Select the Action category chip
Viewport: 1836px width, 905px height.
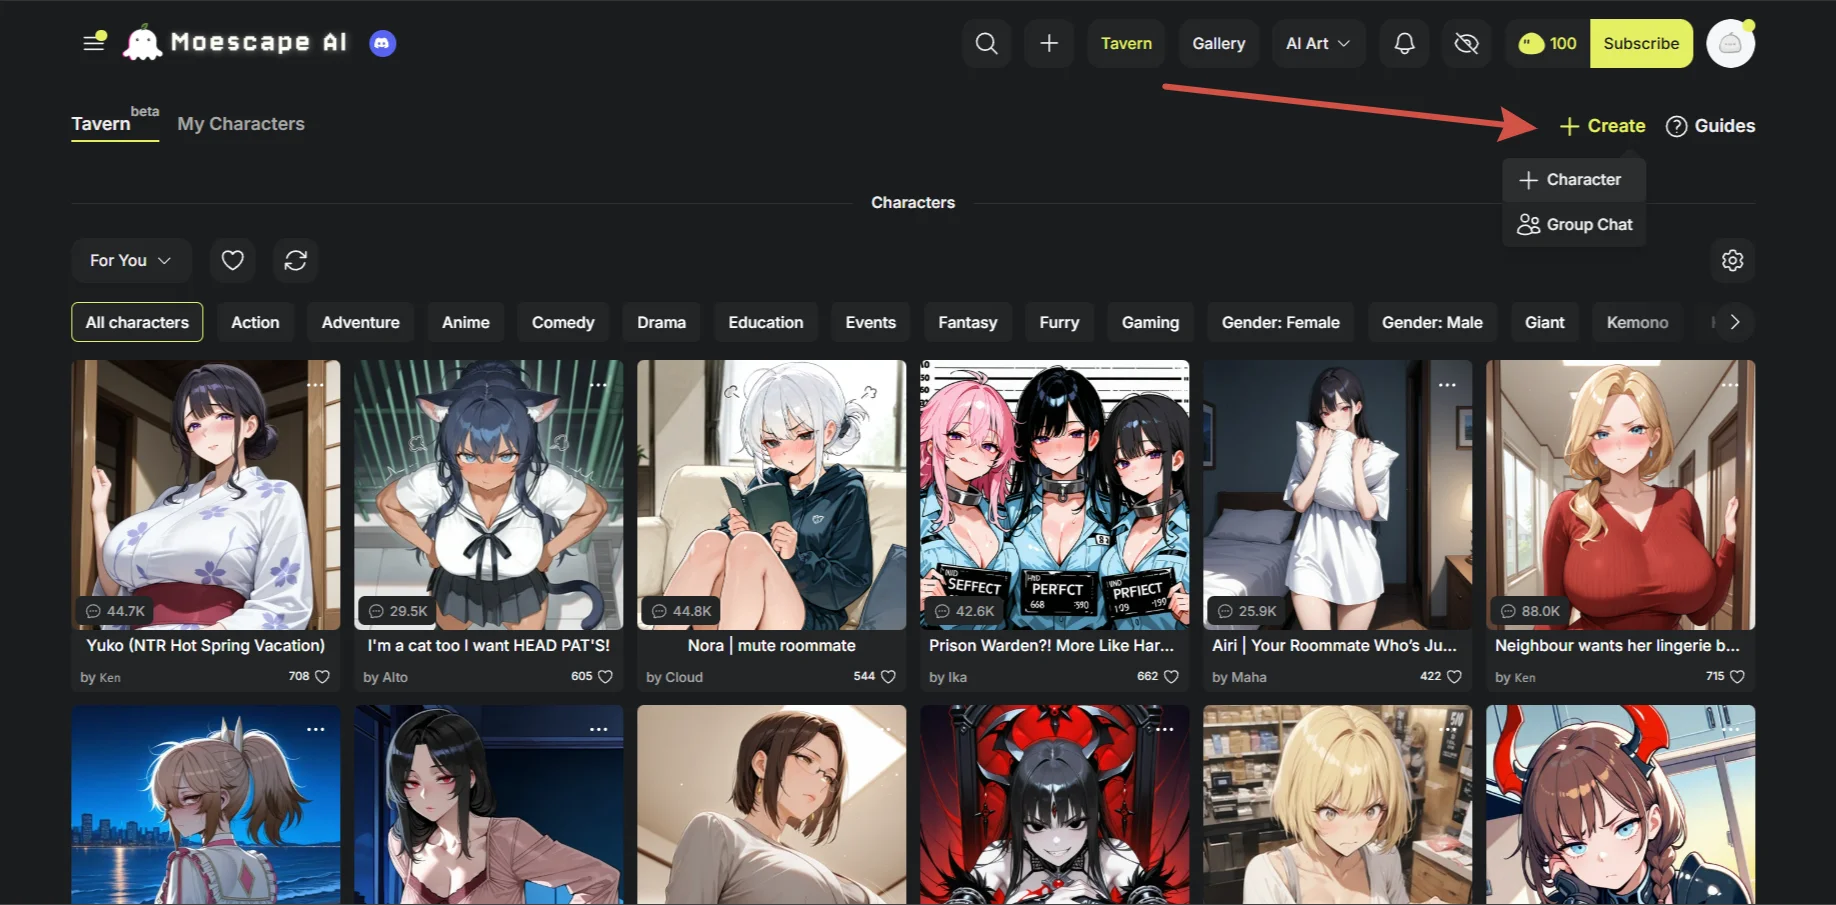point(255,322)
